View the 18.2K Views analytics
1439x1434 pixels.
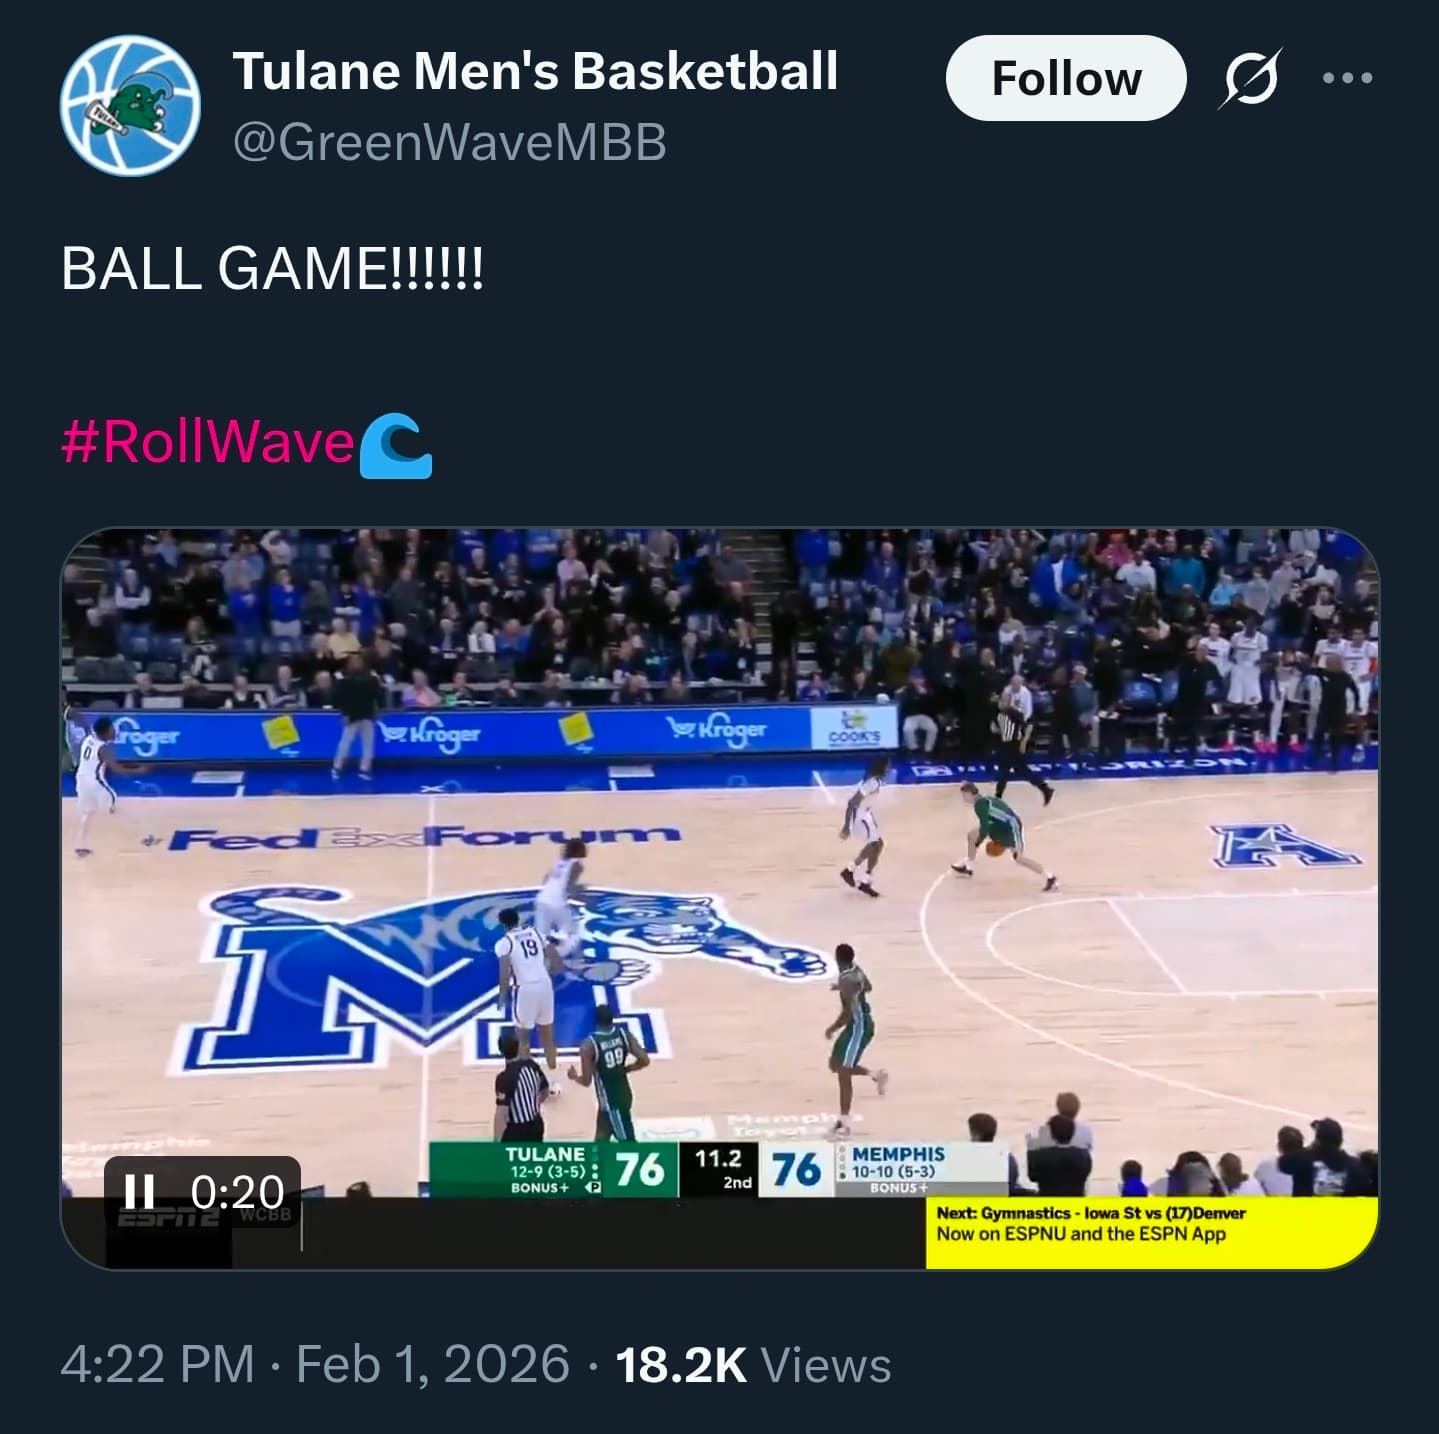tap(753, 1365)
